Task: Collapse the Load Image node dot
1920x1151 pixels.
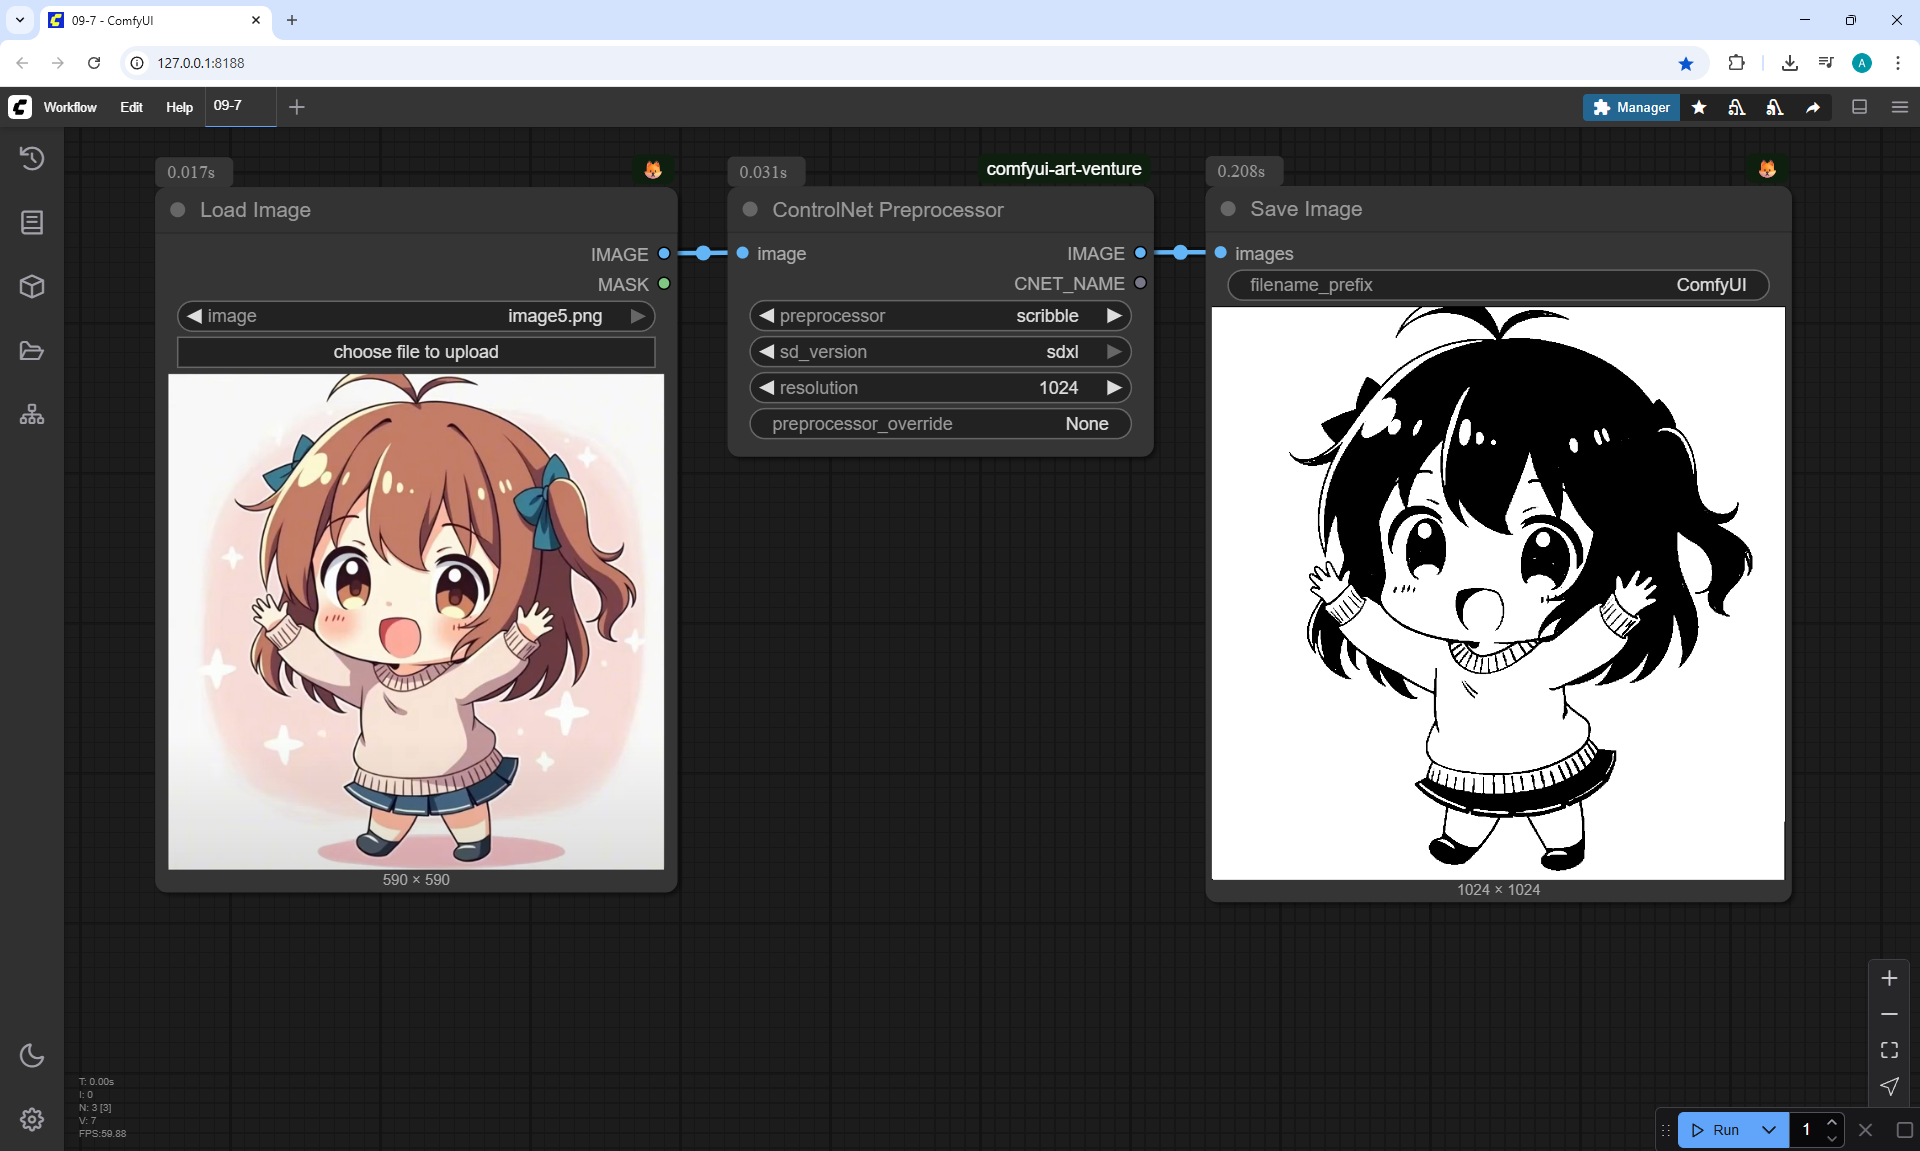Action: pyautogui.click(x=178, y=210)
